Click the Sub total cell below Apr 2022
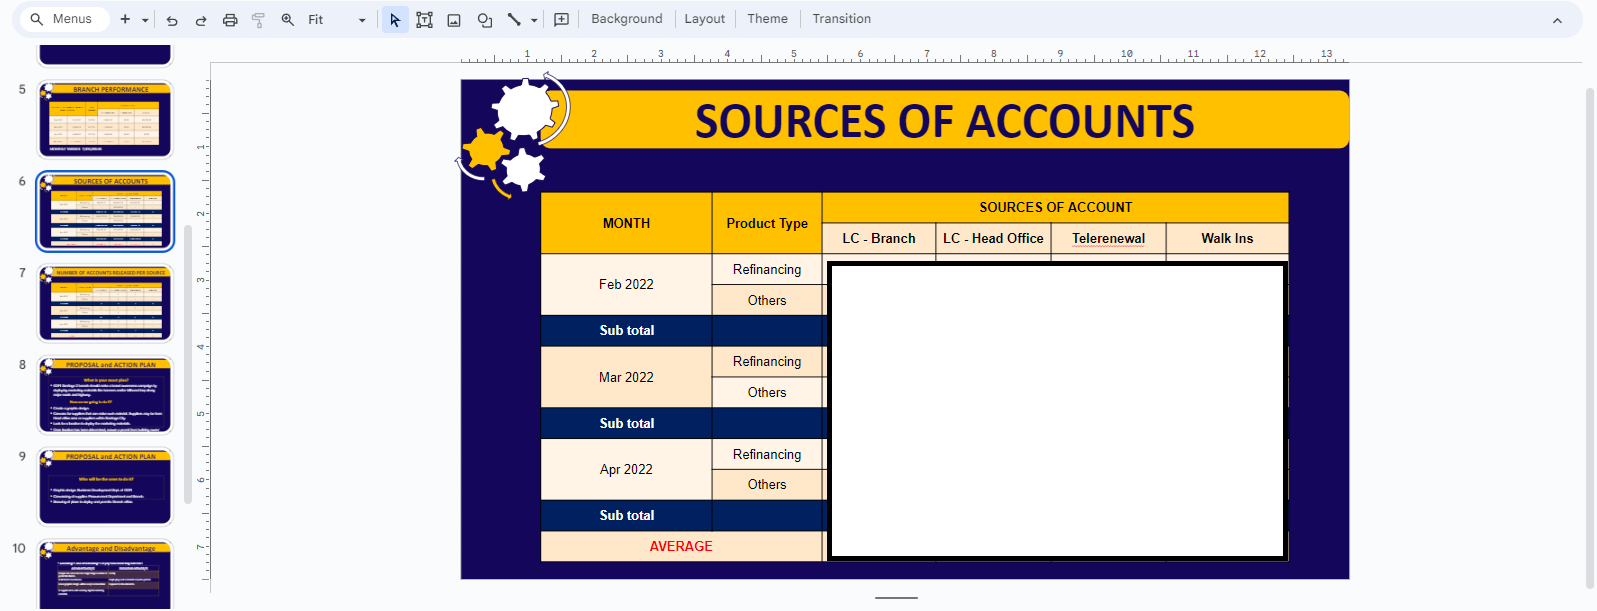Viewport: 1597px width, 611px height. point(626,515)
